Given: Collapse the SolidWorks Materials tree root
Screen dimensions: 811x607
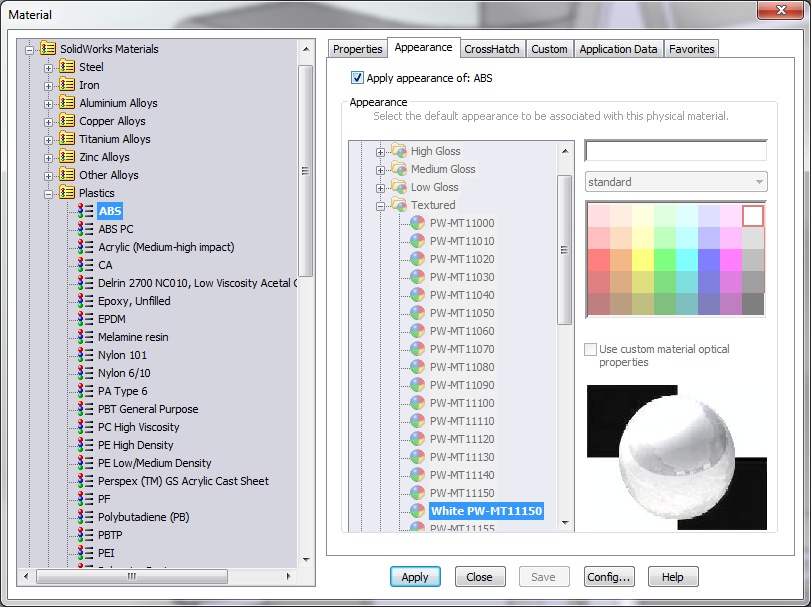Looking at the screenshot, I should pyautogui.click(x=29, y=50).
